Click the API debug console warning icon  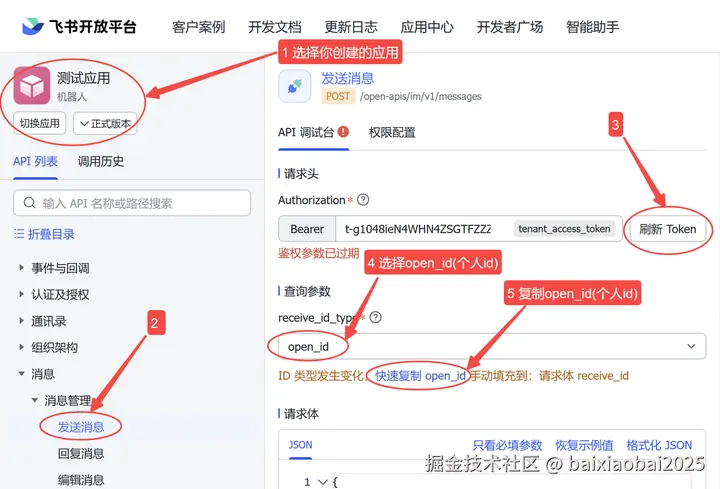343,132
